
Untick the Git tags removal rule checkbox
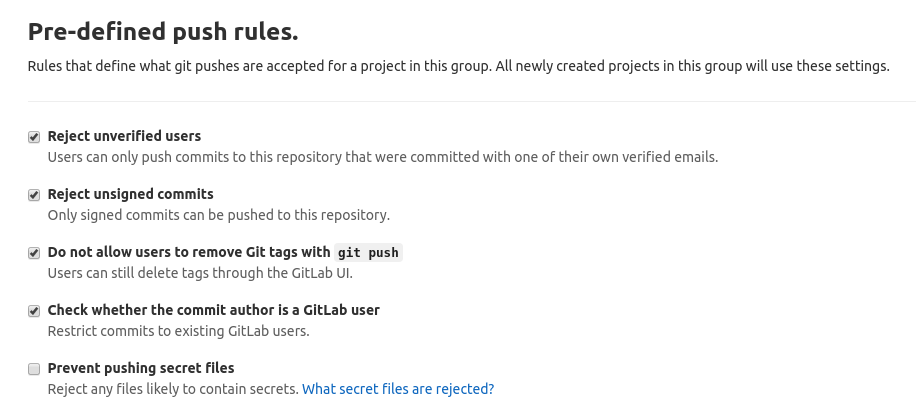[x=34, y=253]
